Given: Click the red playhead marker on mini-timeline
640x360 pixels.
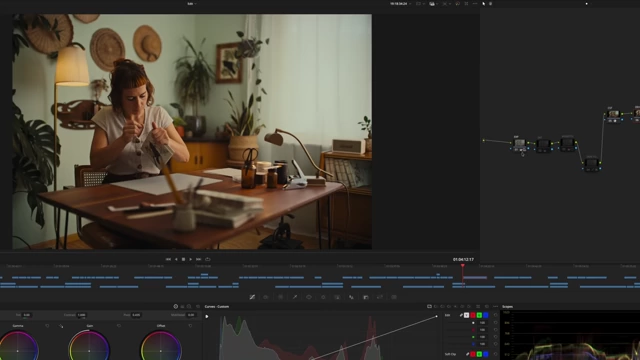Looking at the screenshot, I should pos(462,266).
